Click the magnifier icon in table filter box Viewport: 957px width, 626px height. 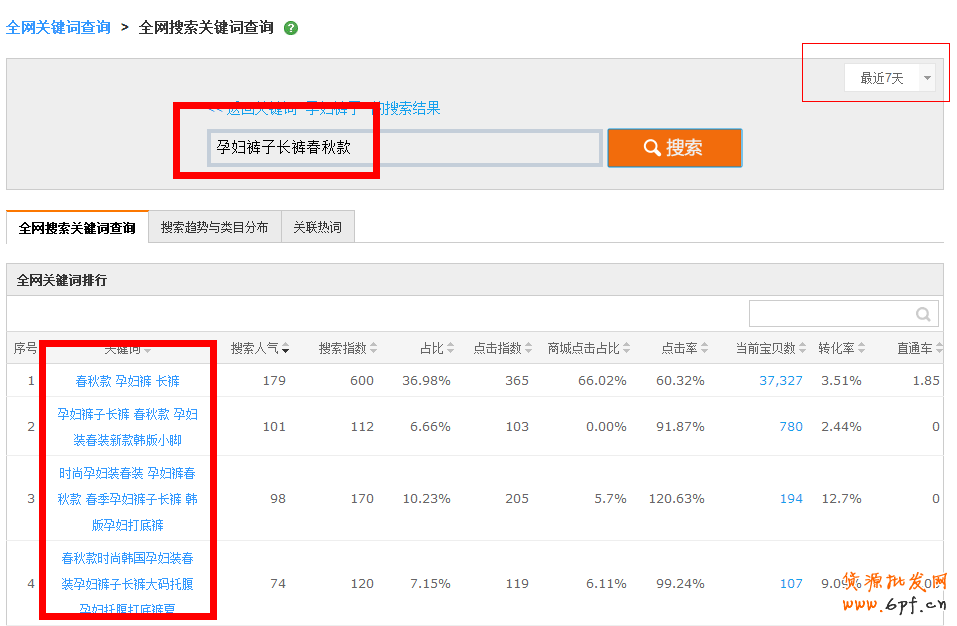click(x=923, y=314)
